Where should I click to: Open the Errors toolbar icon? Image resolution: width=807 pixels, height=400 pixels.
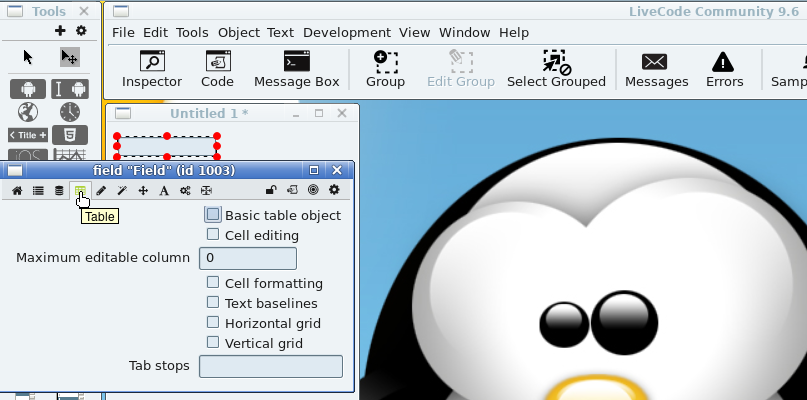pyautogui.click(x=724, y=69)
